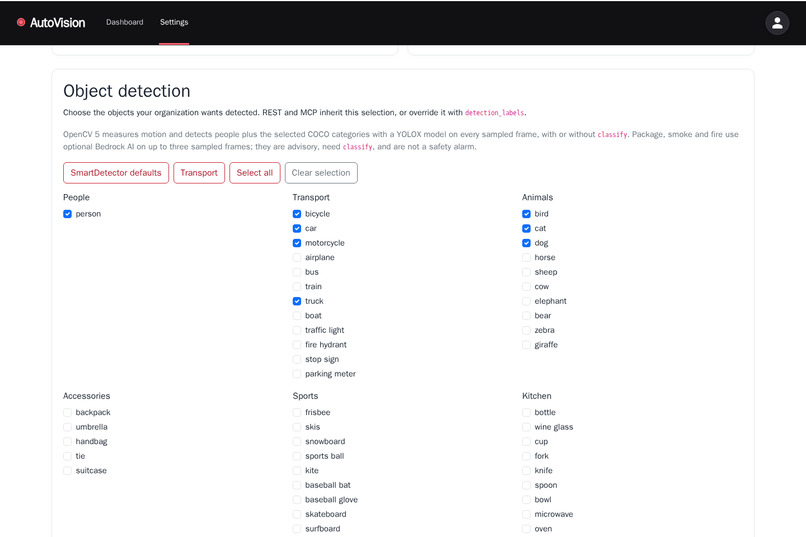Check the skateboard checkbox
The image size is (806, 537).
point(297,514)
